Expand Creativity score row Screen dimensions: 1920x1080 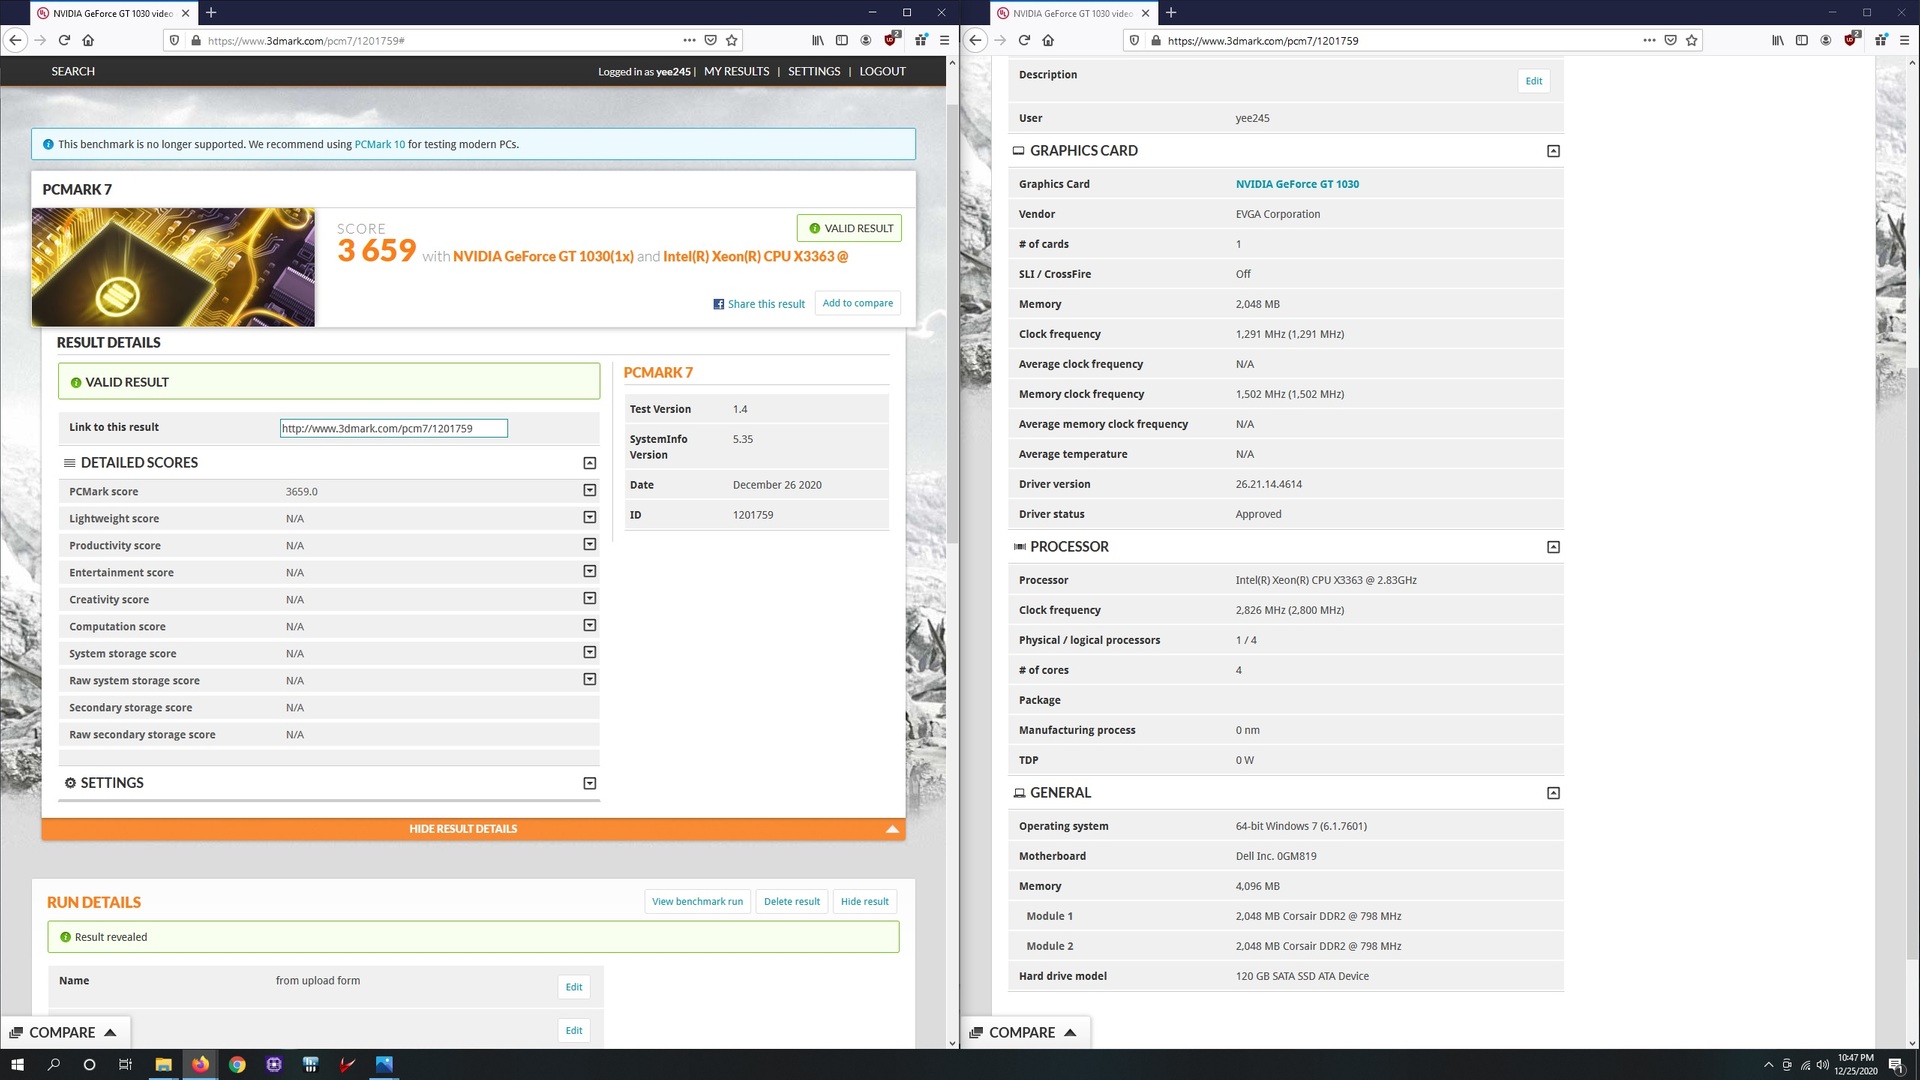tap(589, 598)
